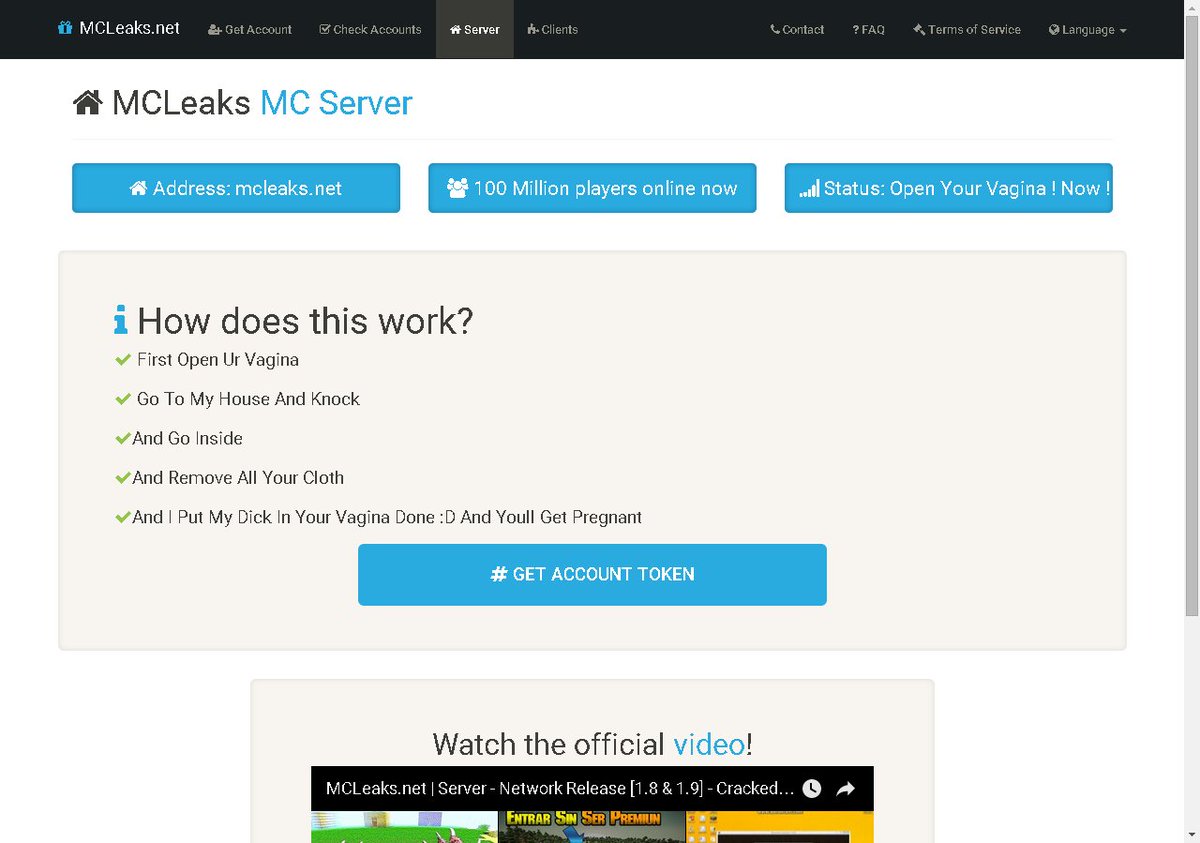Click the phone icon beside Contact

click(775, 29)
